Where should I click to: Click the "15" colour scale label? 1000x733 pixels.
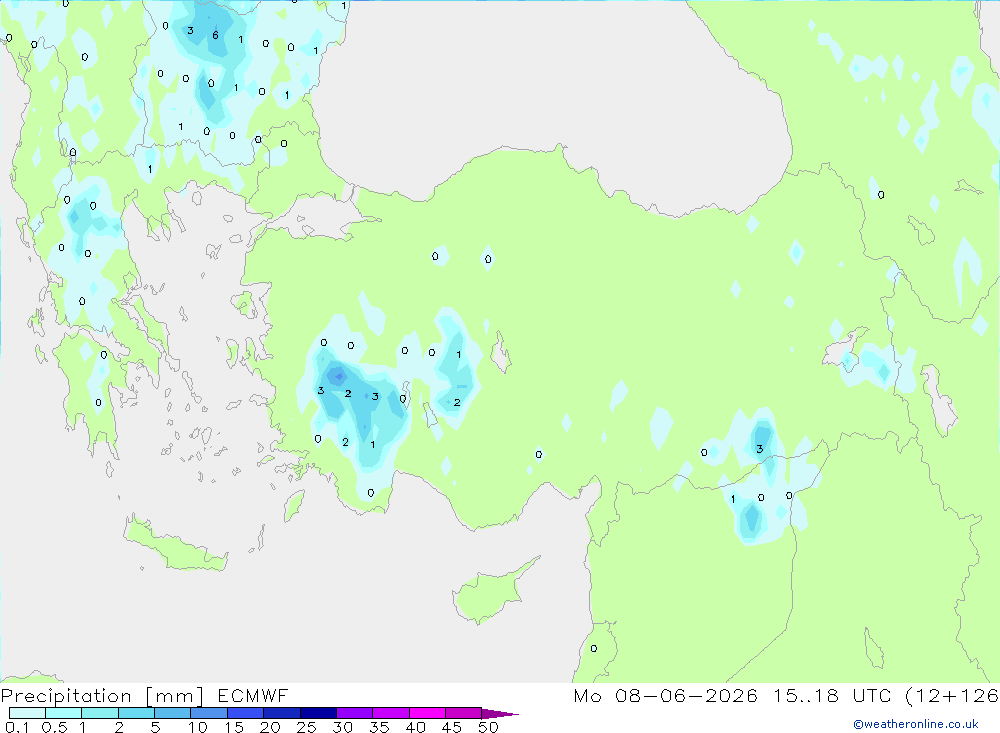point(234,727)
